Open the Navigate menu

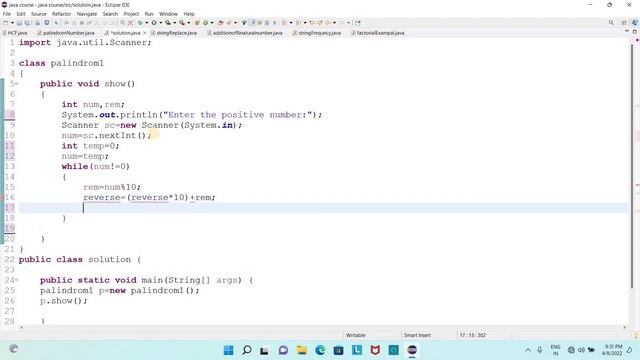(87, 14)
